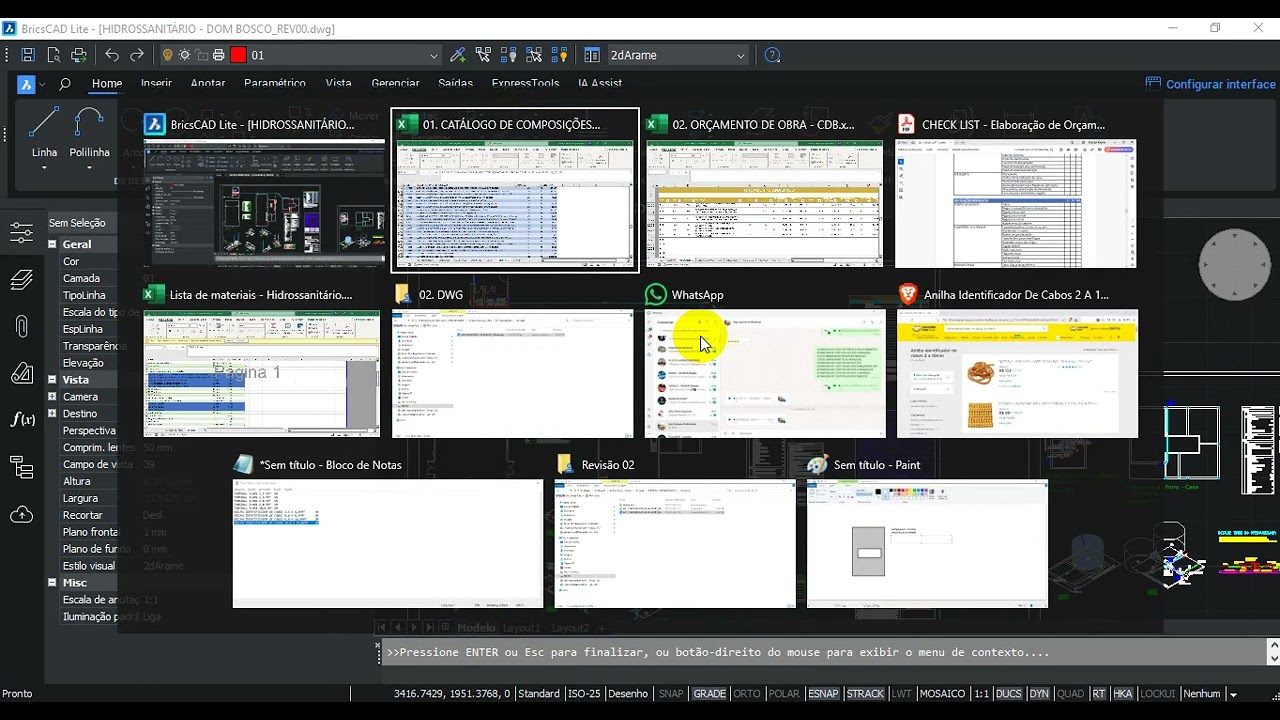Image resolution: width=1280 pixels, height=720 pixels.
Task: Open the layer 01 dropdown list
Action: click(x=433, y=55)
